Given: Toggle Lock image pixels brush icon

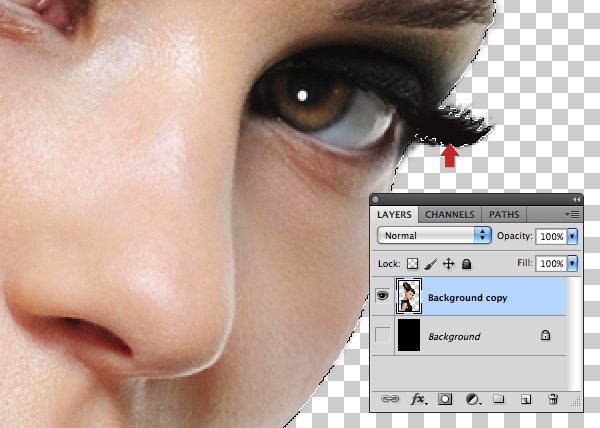Looking at the screenshot, I should [430, 264].
